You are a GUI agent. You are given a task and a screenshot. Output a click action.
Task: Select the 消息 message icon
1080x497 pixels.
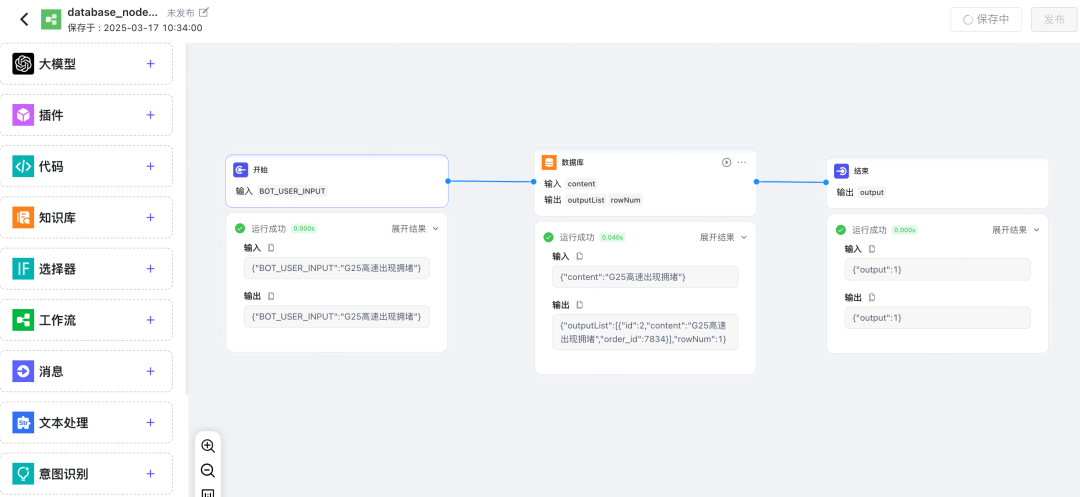23,372
